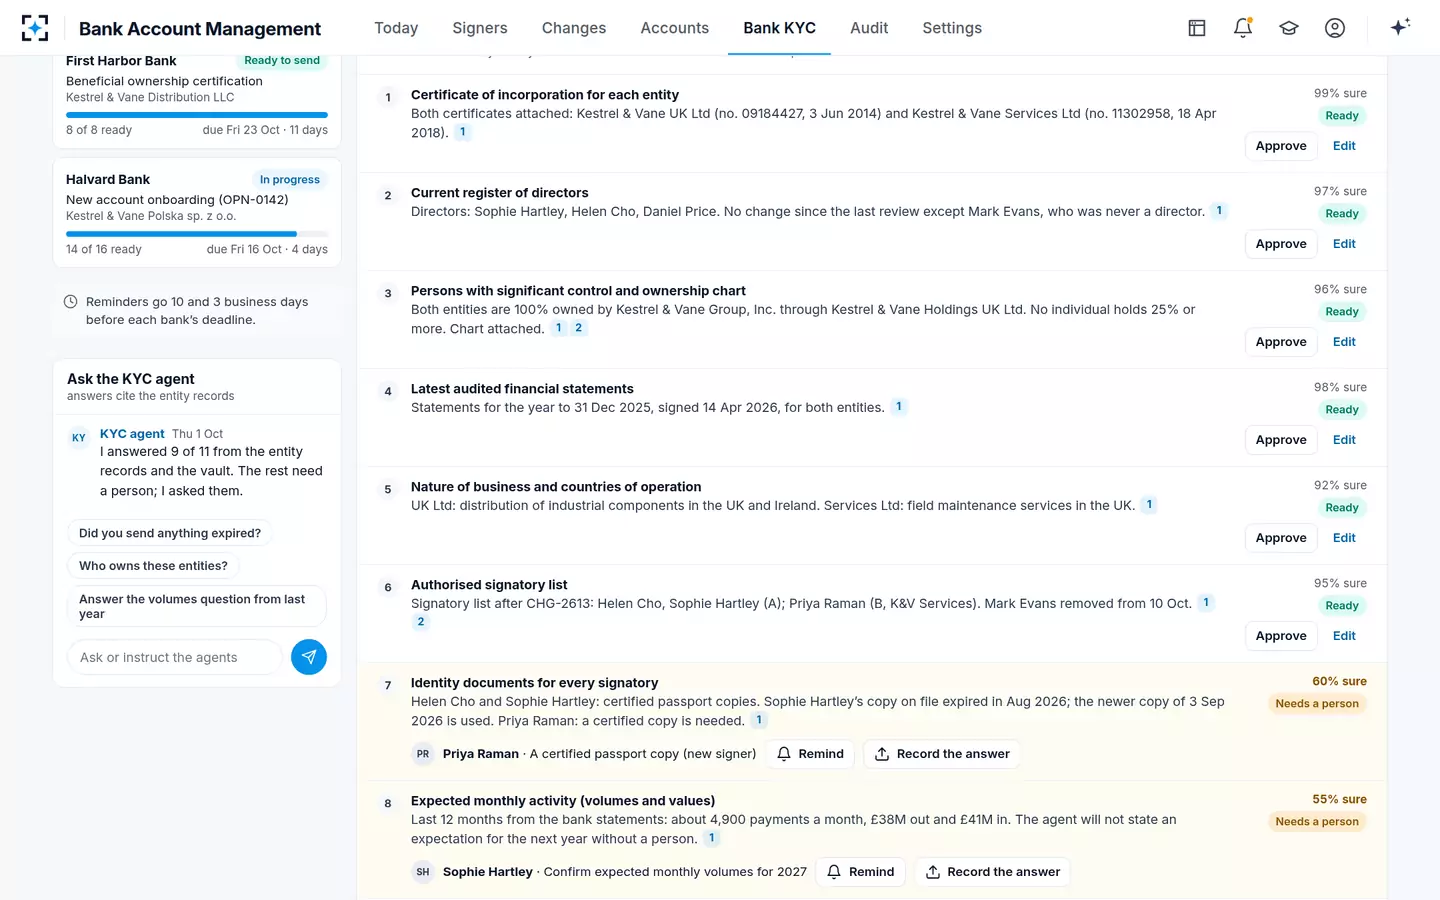Edit the Nature of business answer
This screenshot has height=900, width=1440.
pos(1344,538)
